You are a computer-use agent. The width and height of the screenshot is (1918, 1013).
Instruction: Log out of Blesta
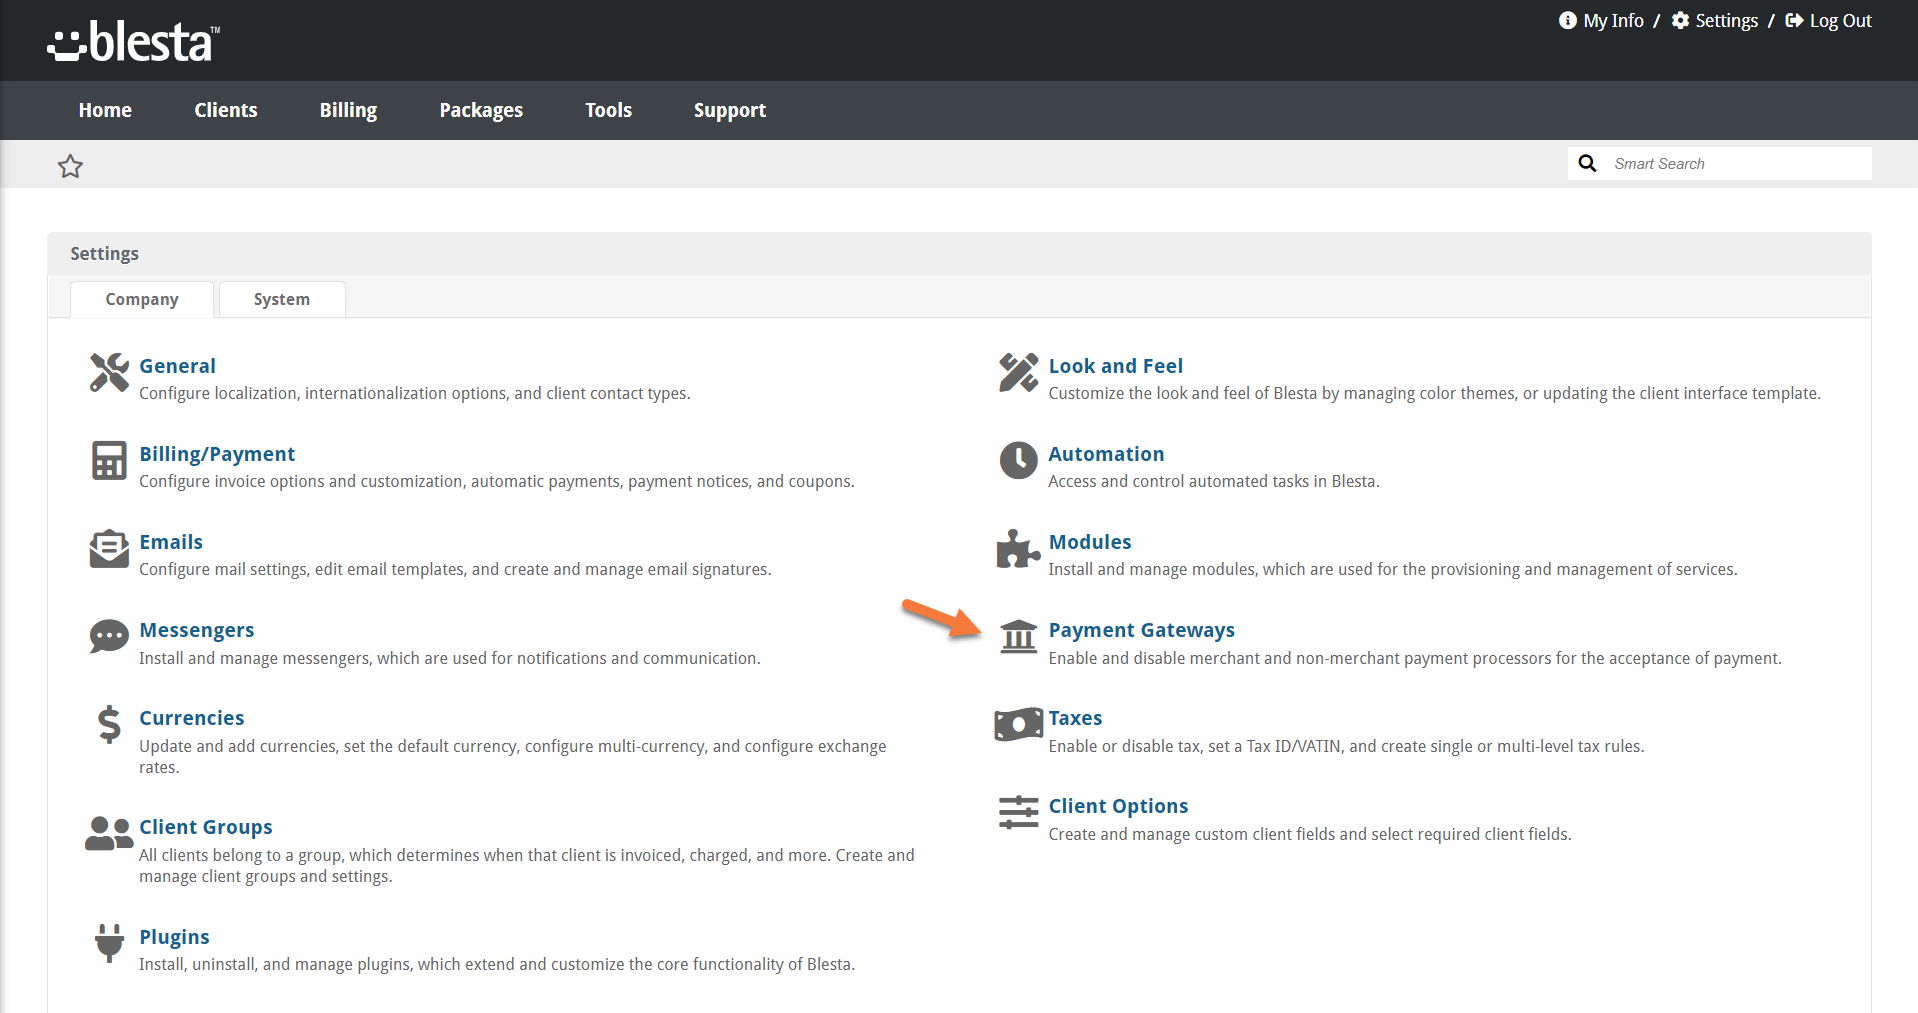pos(1829,21)
